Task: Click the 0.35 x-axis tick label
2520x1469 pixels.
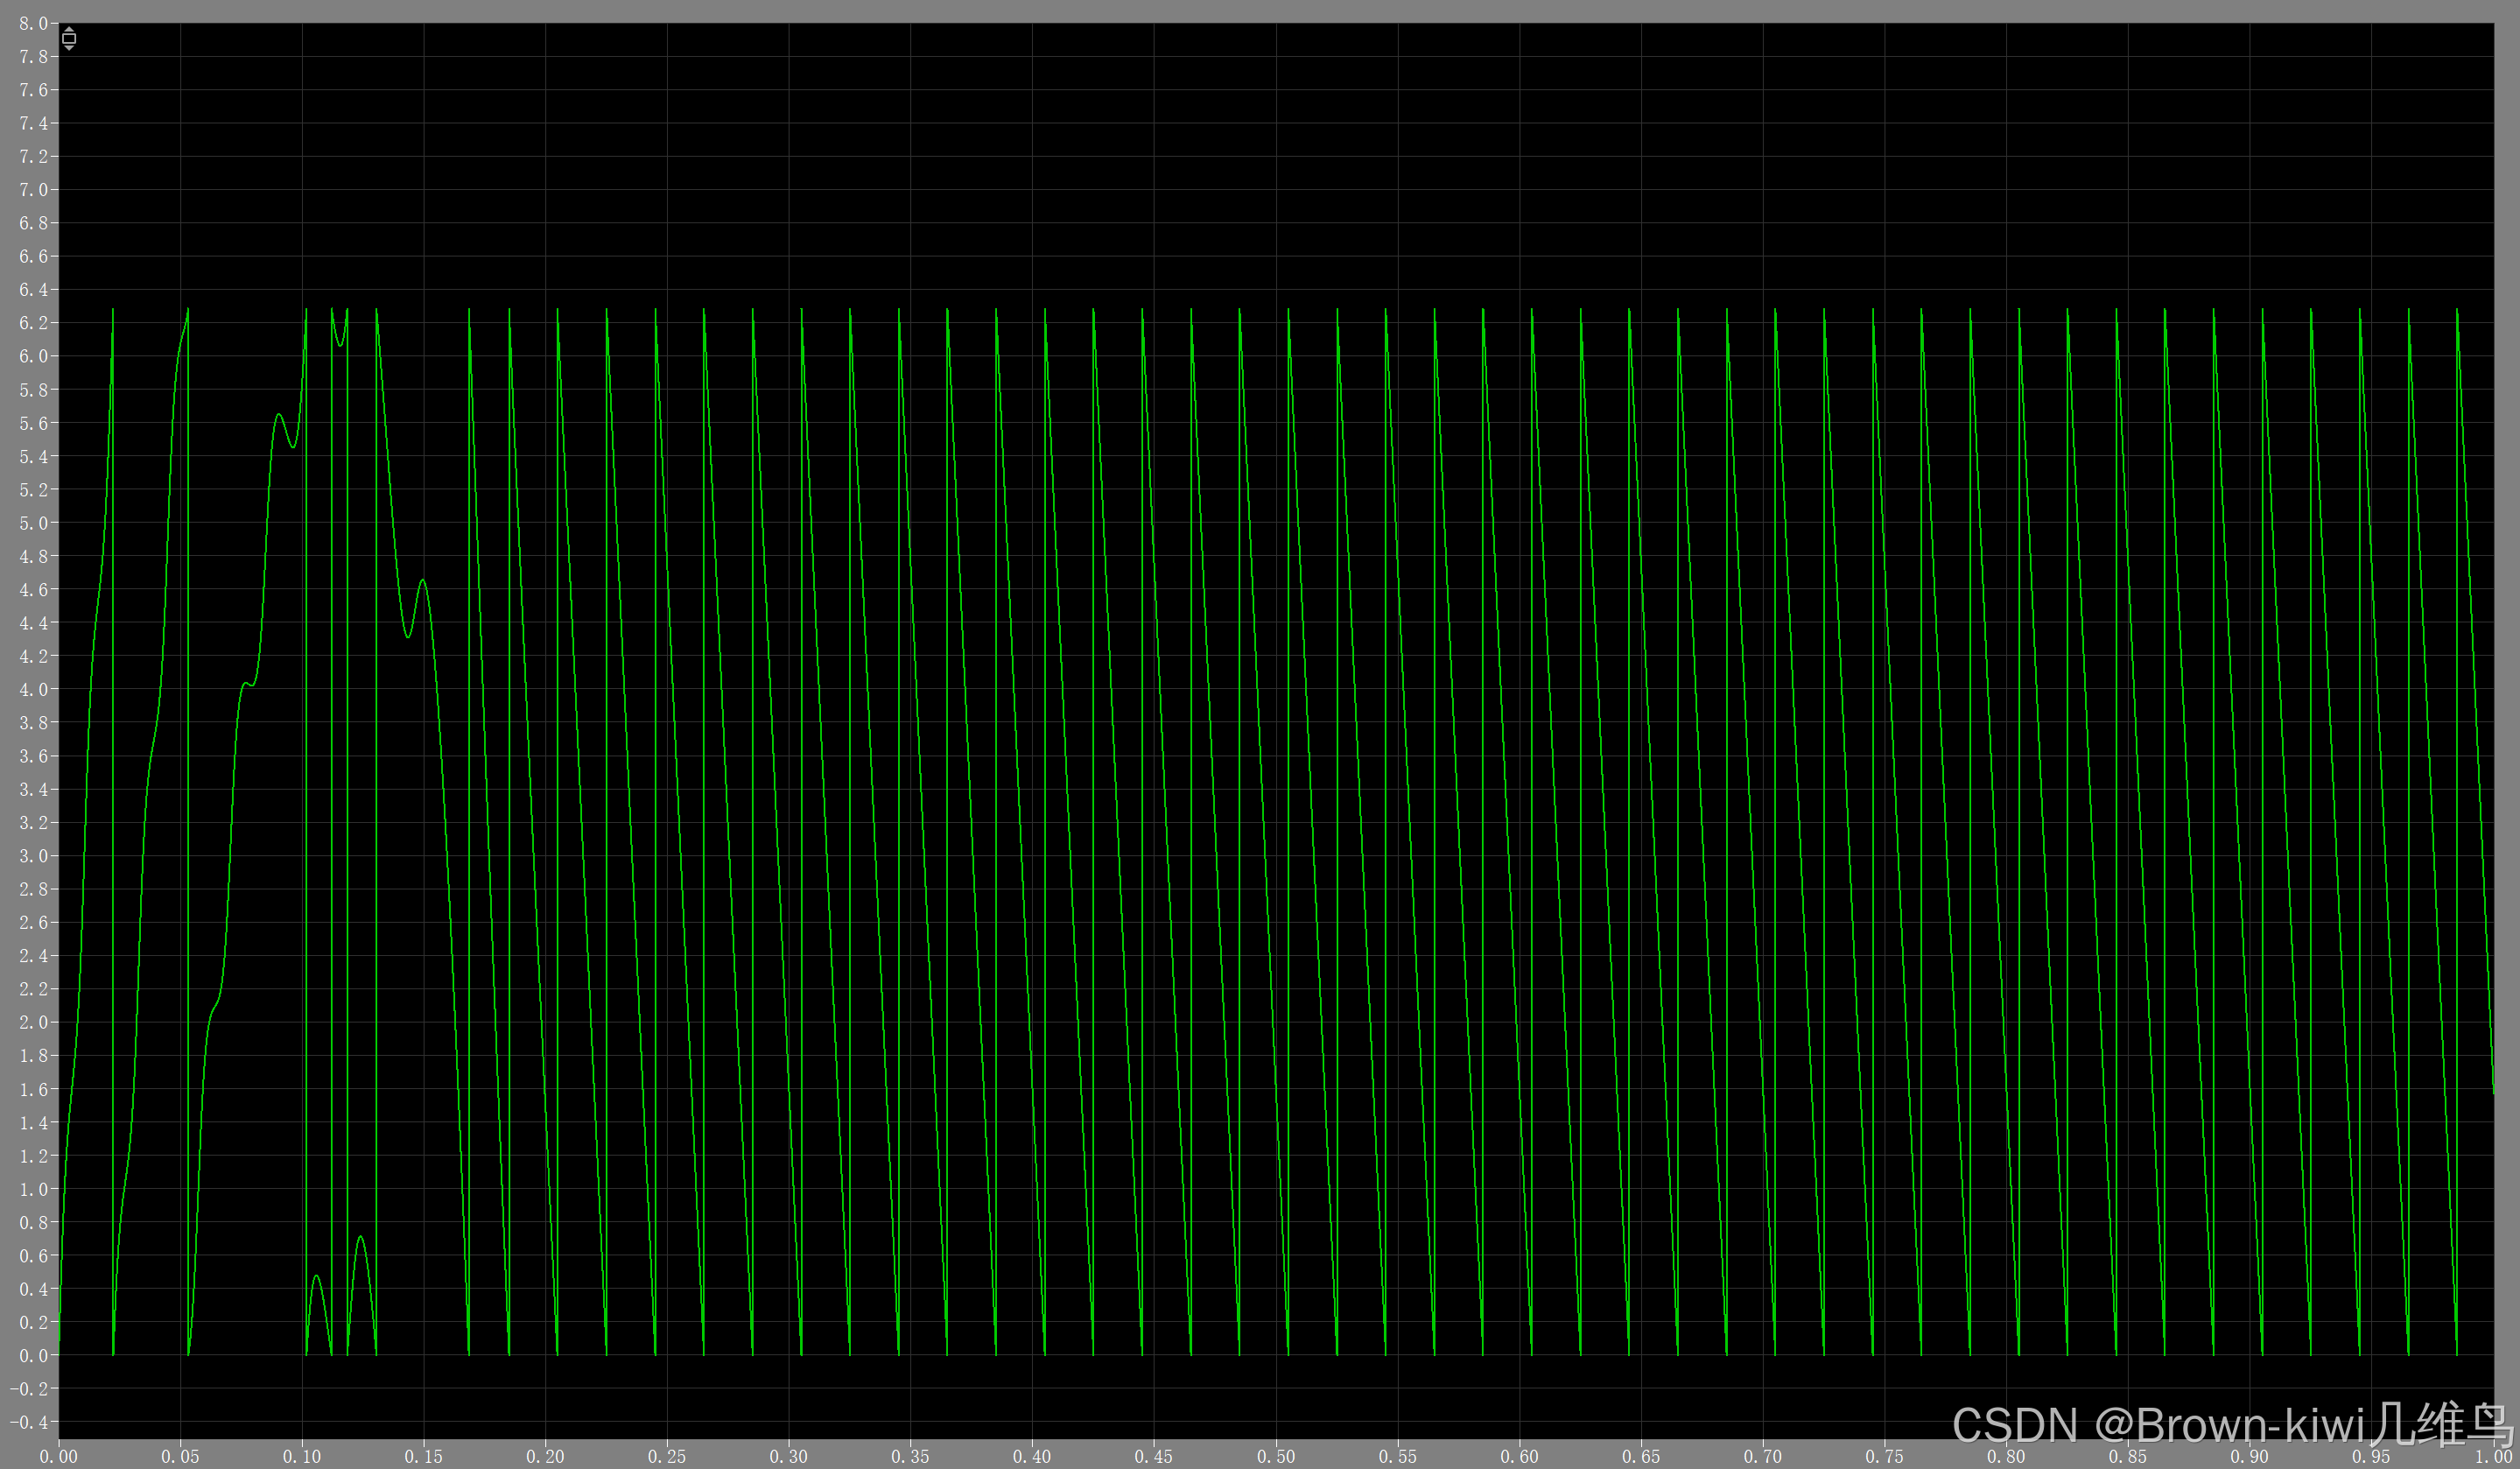Action: [x=910, y=1456]
